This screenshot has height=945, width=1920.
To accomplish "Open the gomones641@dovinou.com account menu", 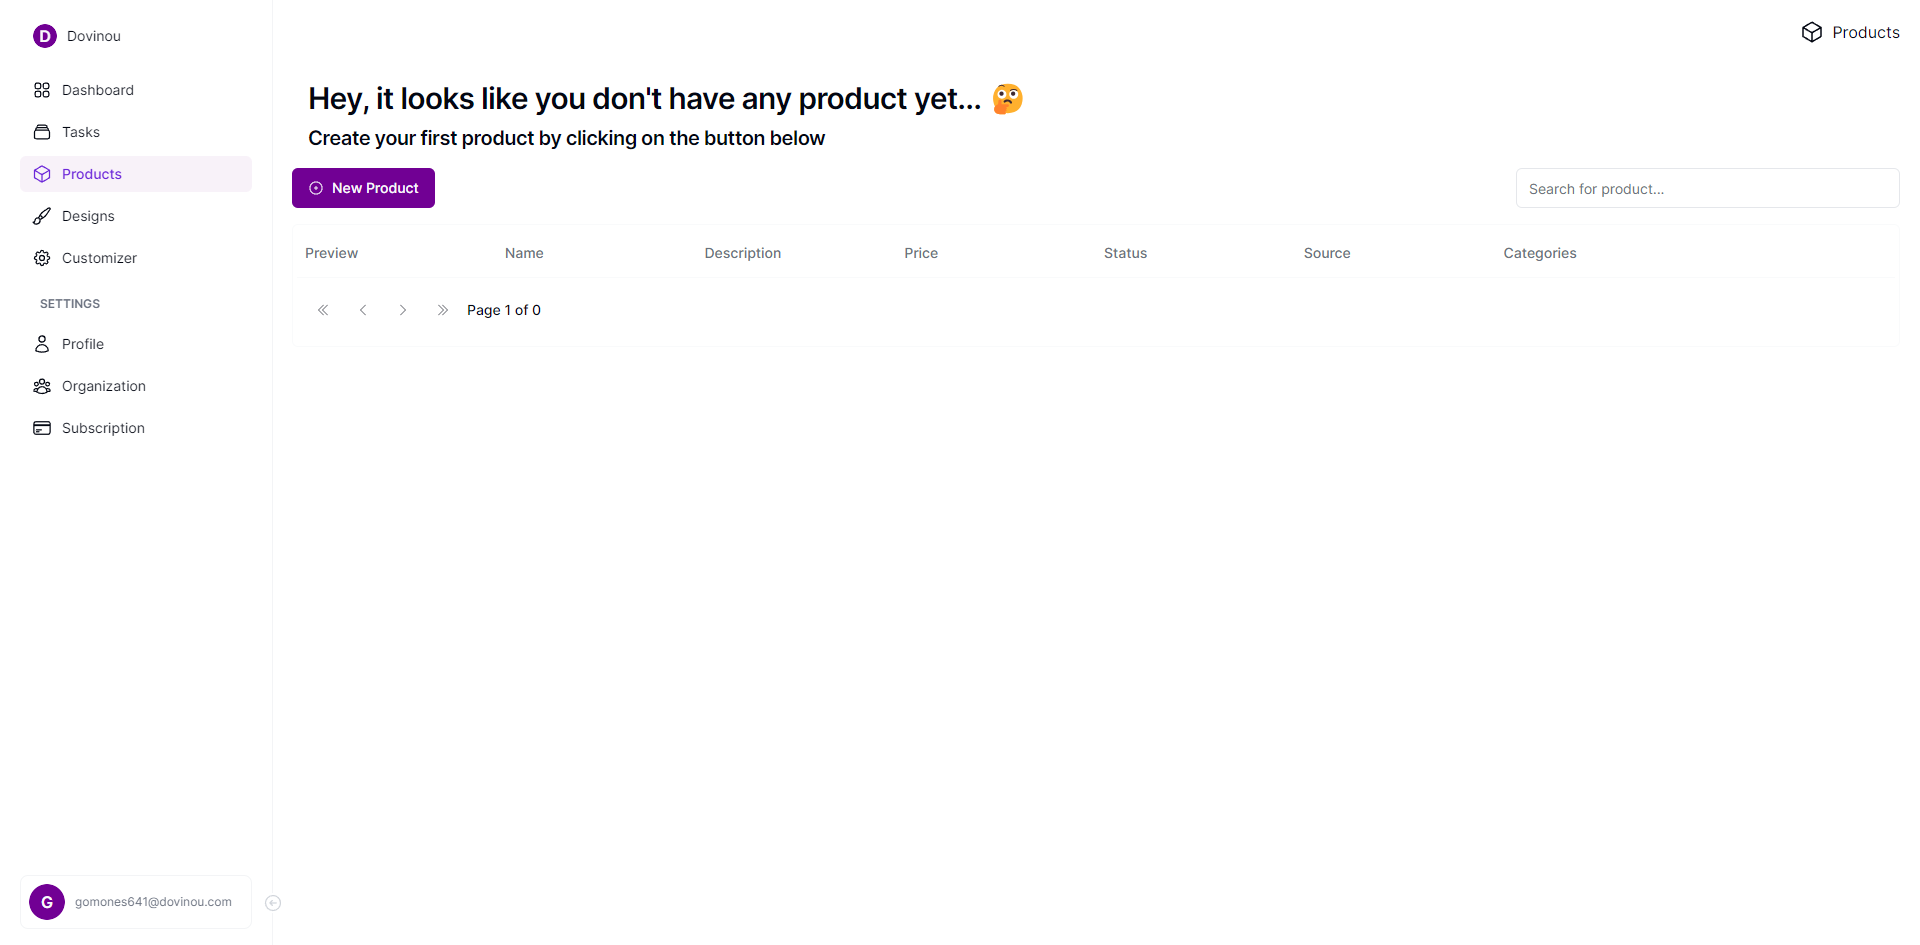I will [136, 902].
